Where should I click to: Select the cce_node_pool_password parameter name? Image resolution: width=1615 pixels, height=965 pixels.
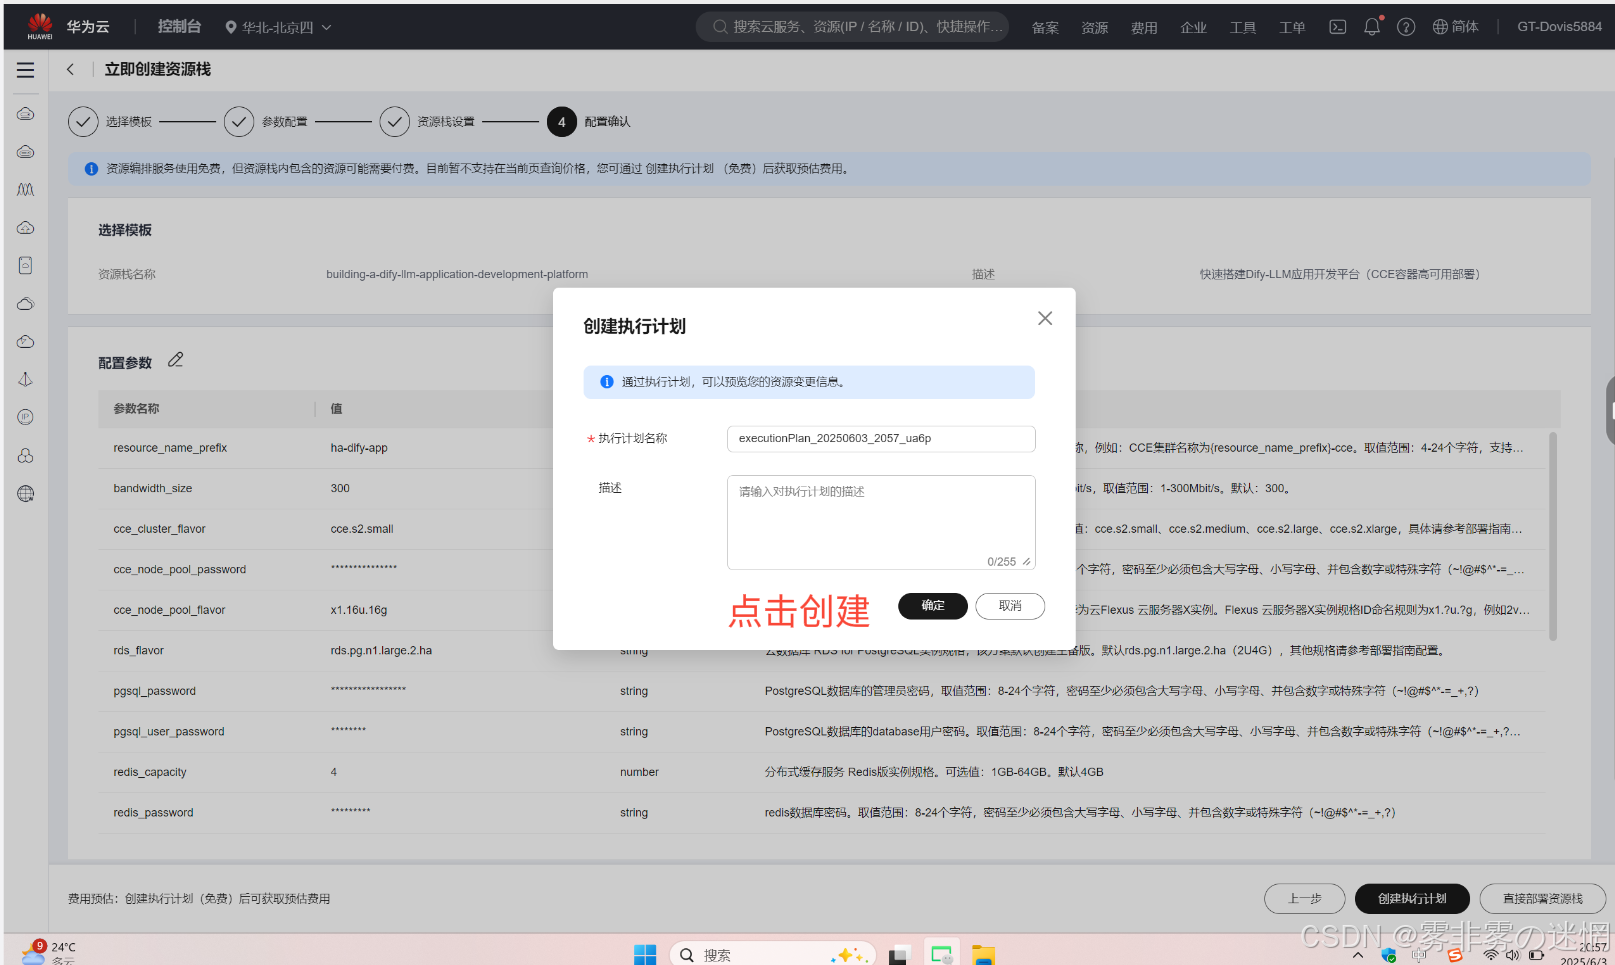coord(180,570)
